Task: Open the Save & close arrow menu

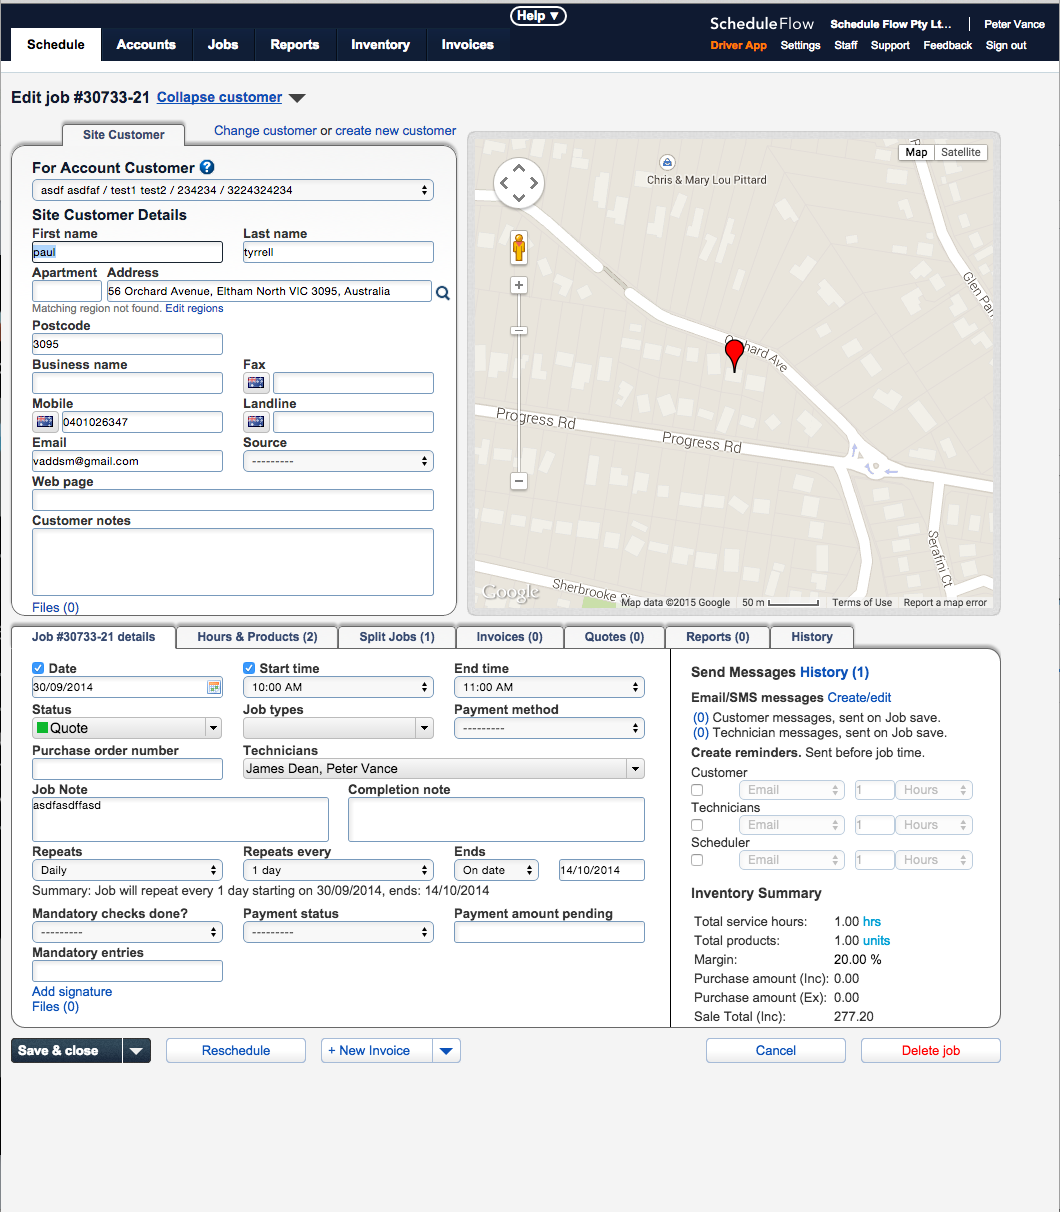Action: pos(137,1051)
